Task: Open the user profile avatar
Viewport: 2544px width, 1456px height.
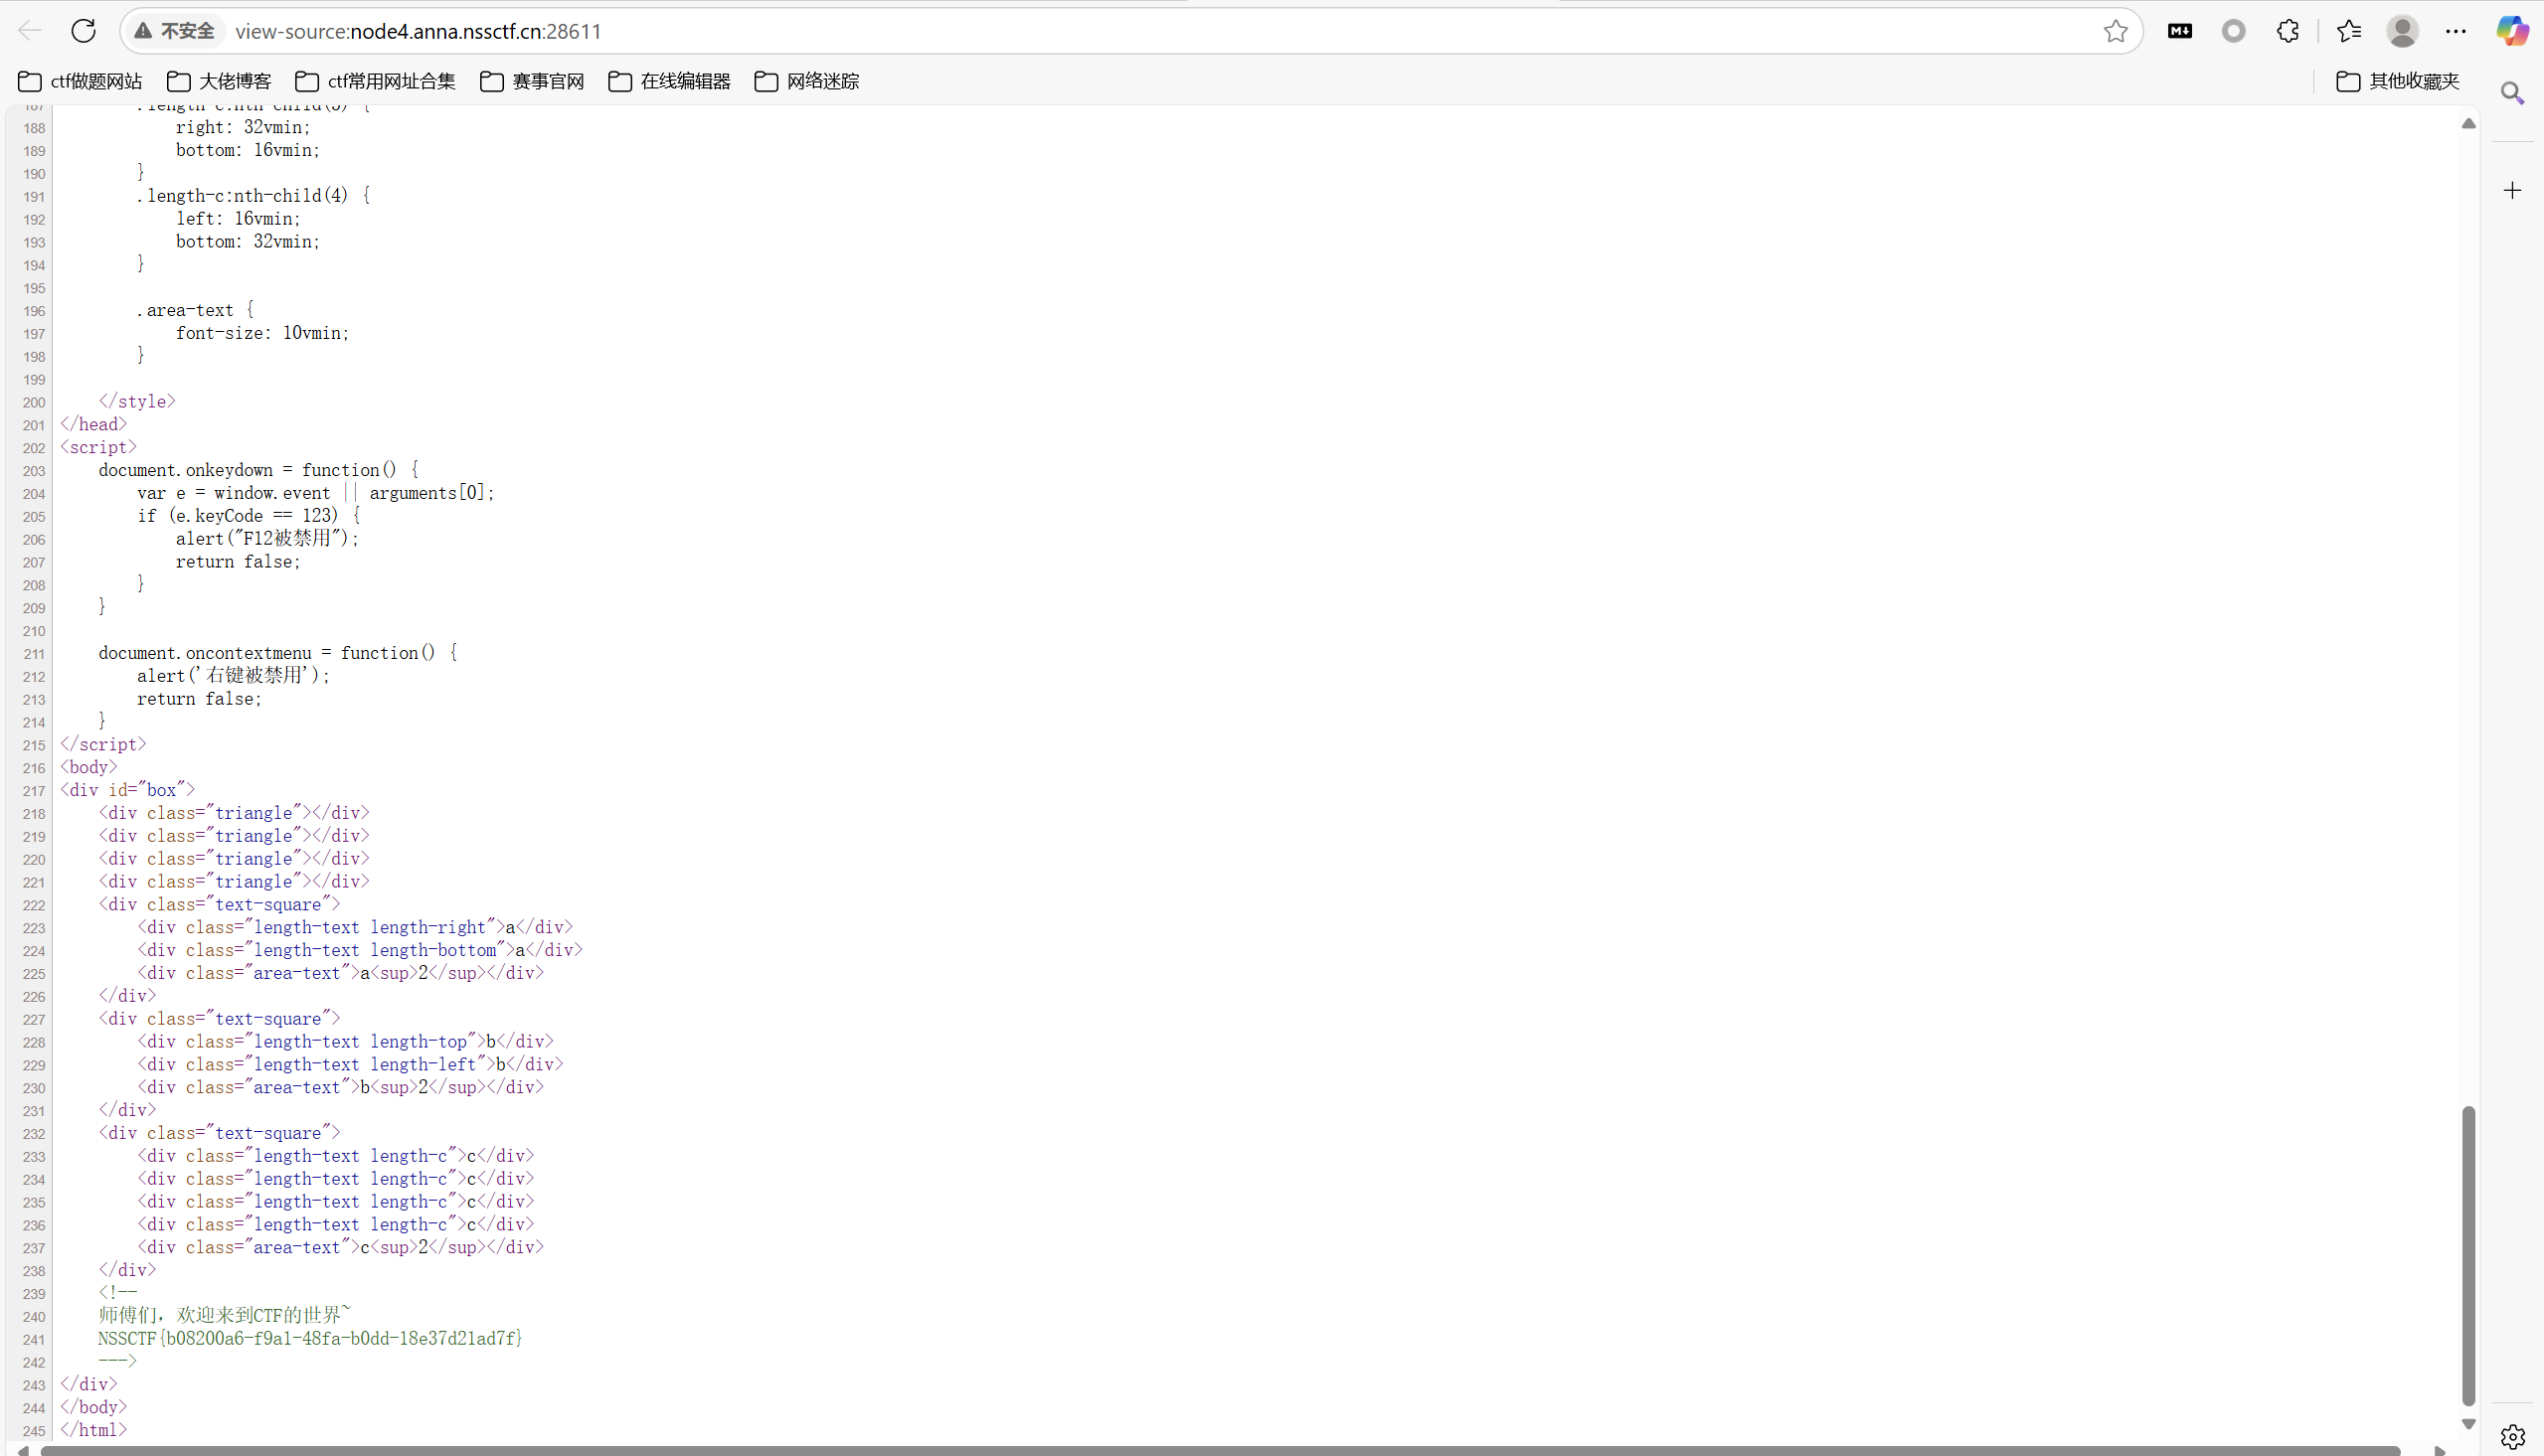Action: pos(2402,31)
